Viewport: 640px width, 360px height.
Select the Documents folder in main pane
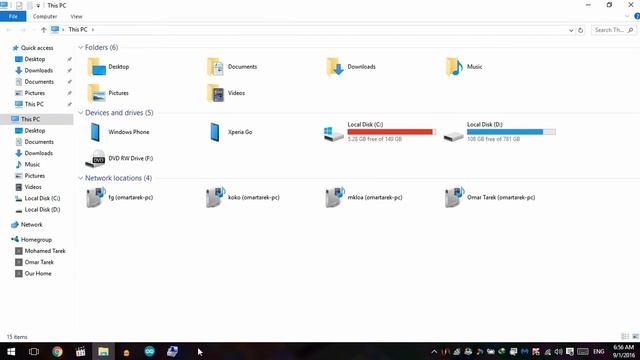click(232, 67)
